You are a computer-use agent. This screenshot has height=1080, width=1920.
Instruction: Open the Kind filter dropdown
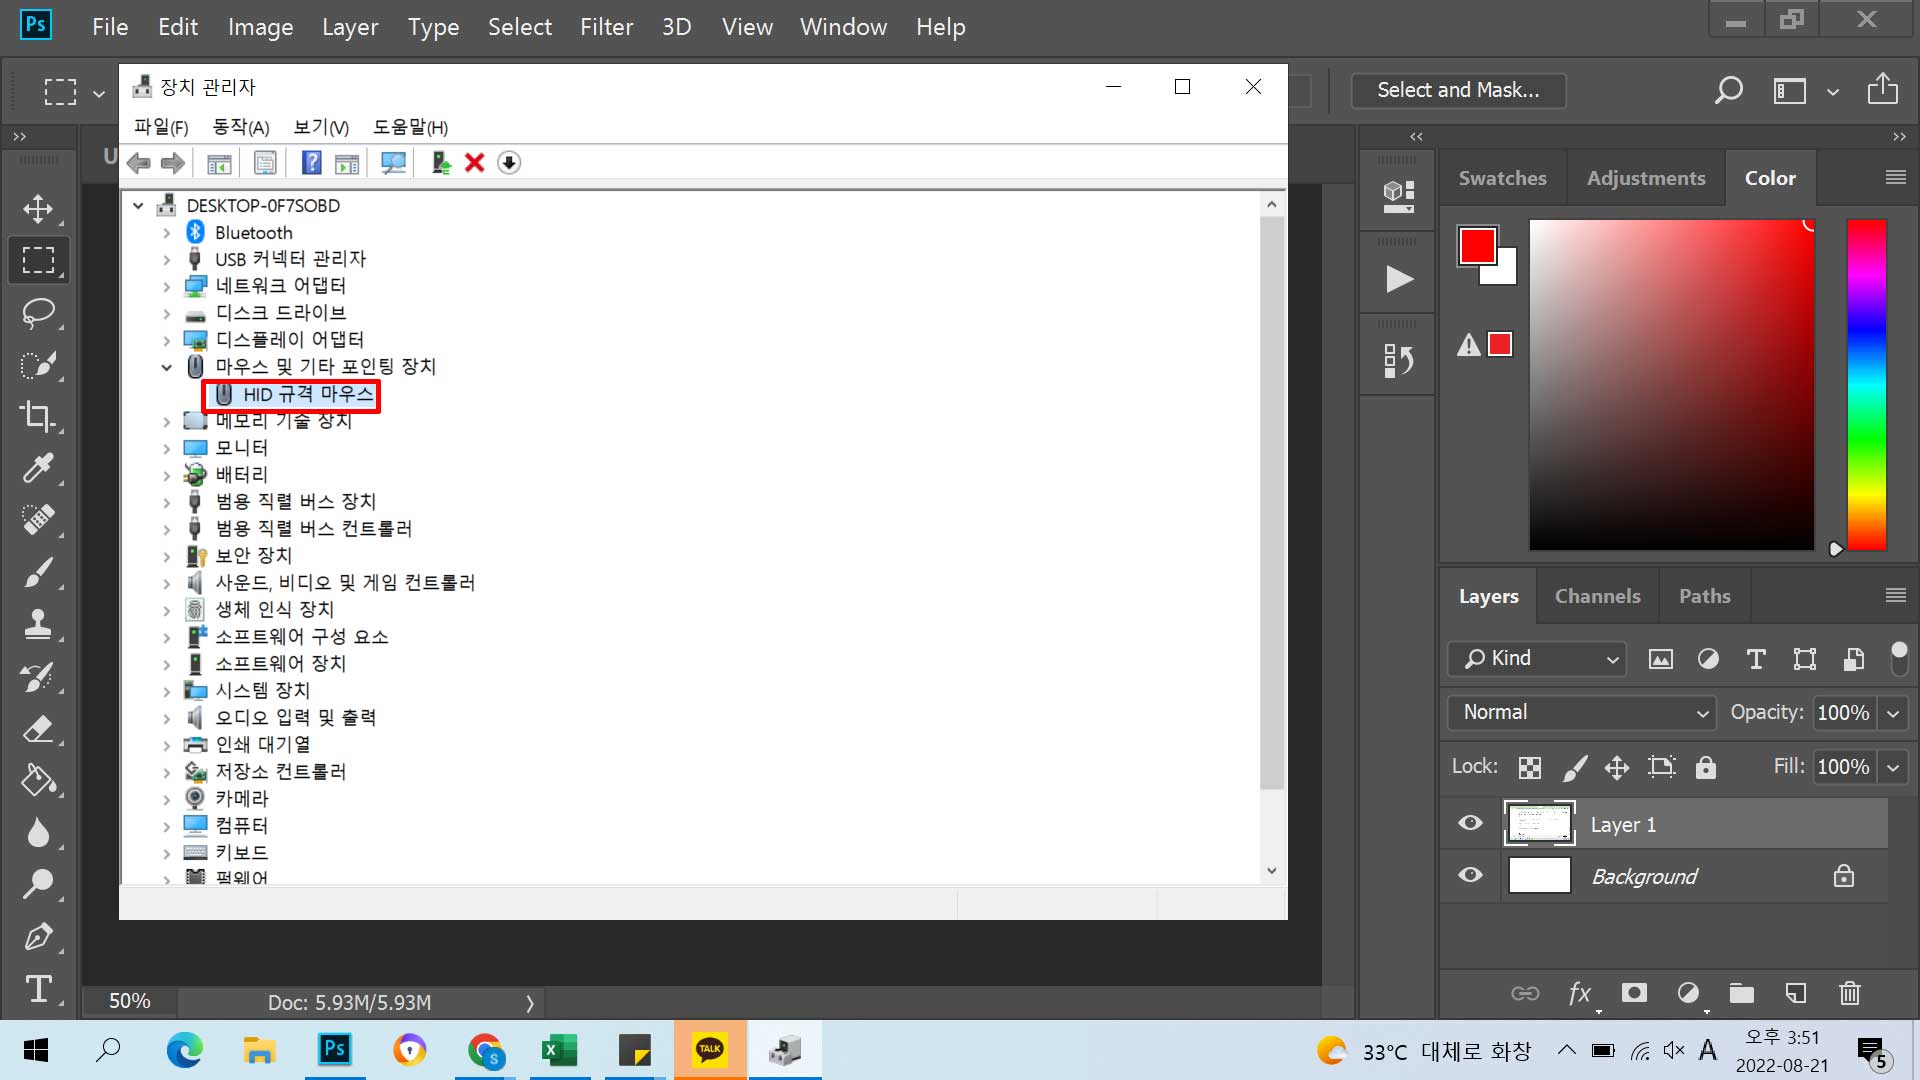(1537, 658)
